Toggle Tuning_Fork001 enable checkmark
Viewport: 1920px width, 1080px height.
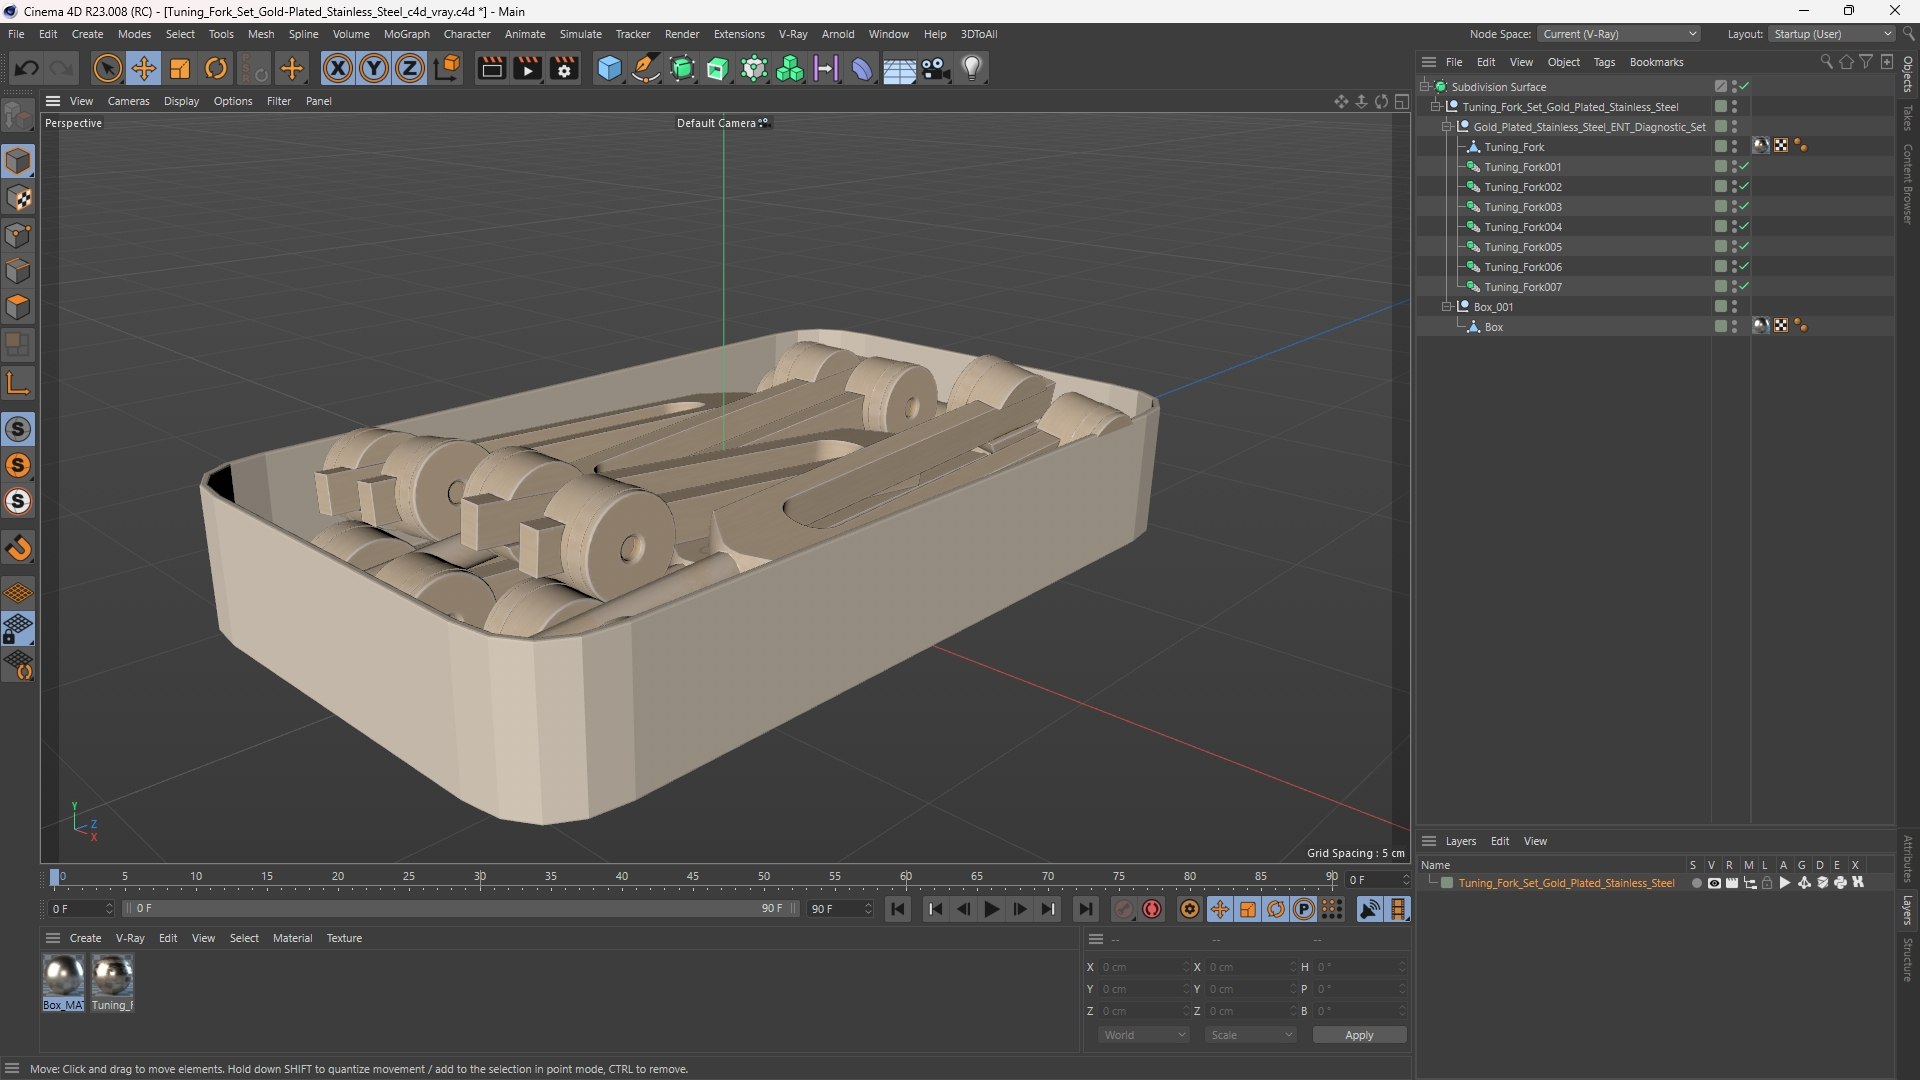pyautogui.click(x=1744, y=167)
